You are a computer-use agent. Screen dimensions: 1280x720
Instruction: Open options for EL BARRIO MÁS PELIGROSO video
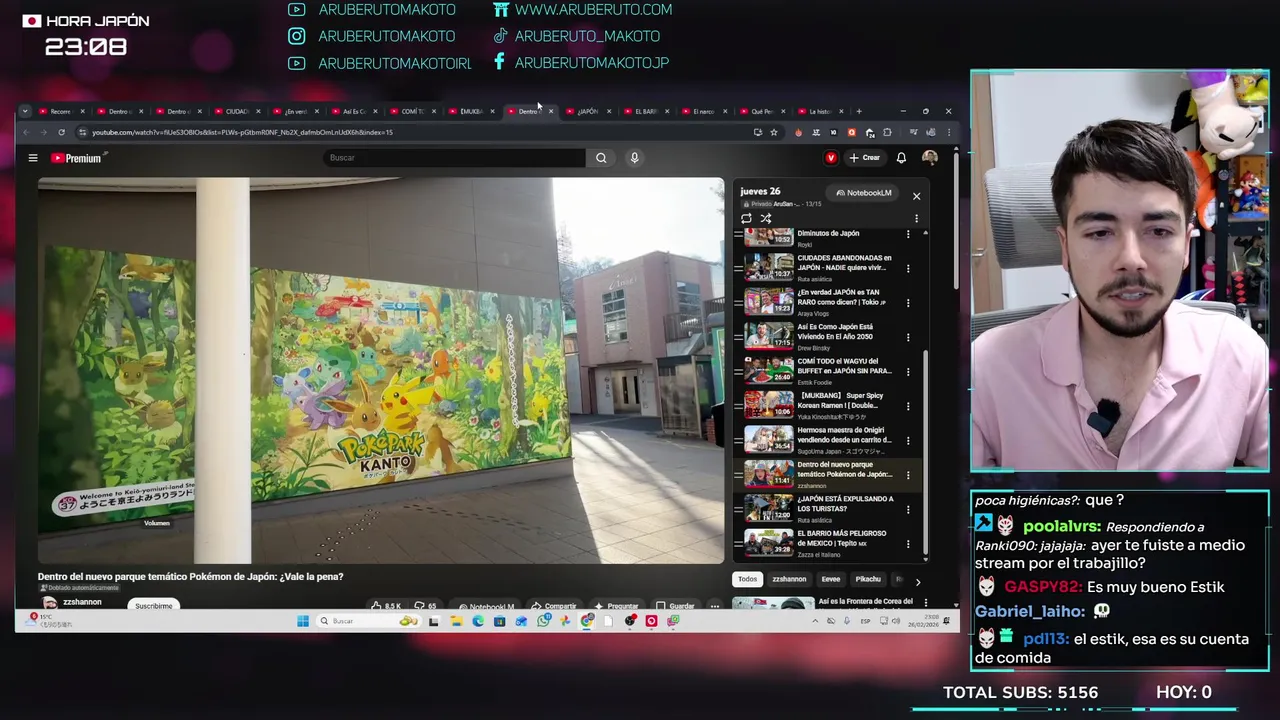click(x=908, y=544)
